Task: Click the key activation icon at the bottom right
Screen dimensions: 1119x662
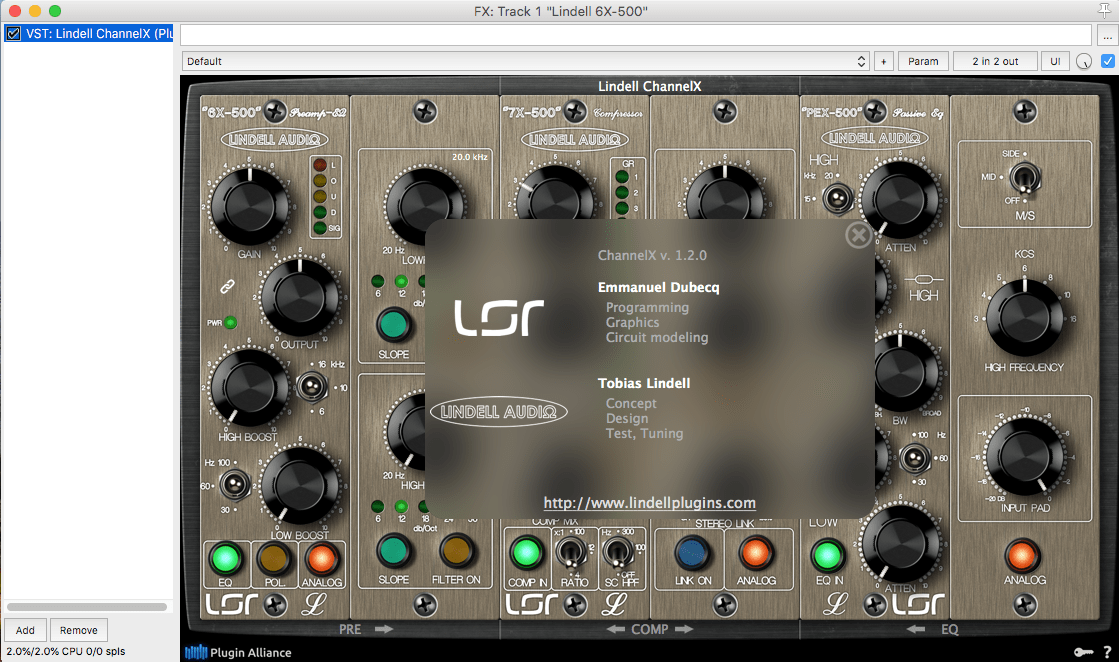Action: click(x=1083, y=652)
